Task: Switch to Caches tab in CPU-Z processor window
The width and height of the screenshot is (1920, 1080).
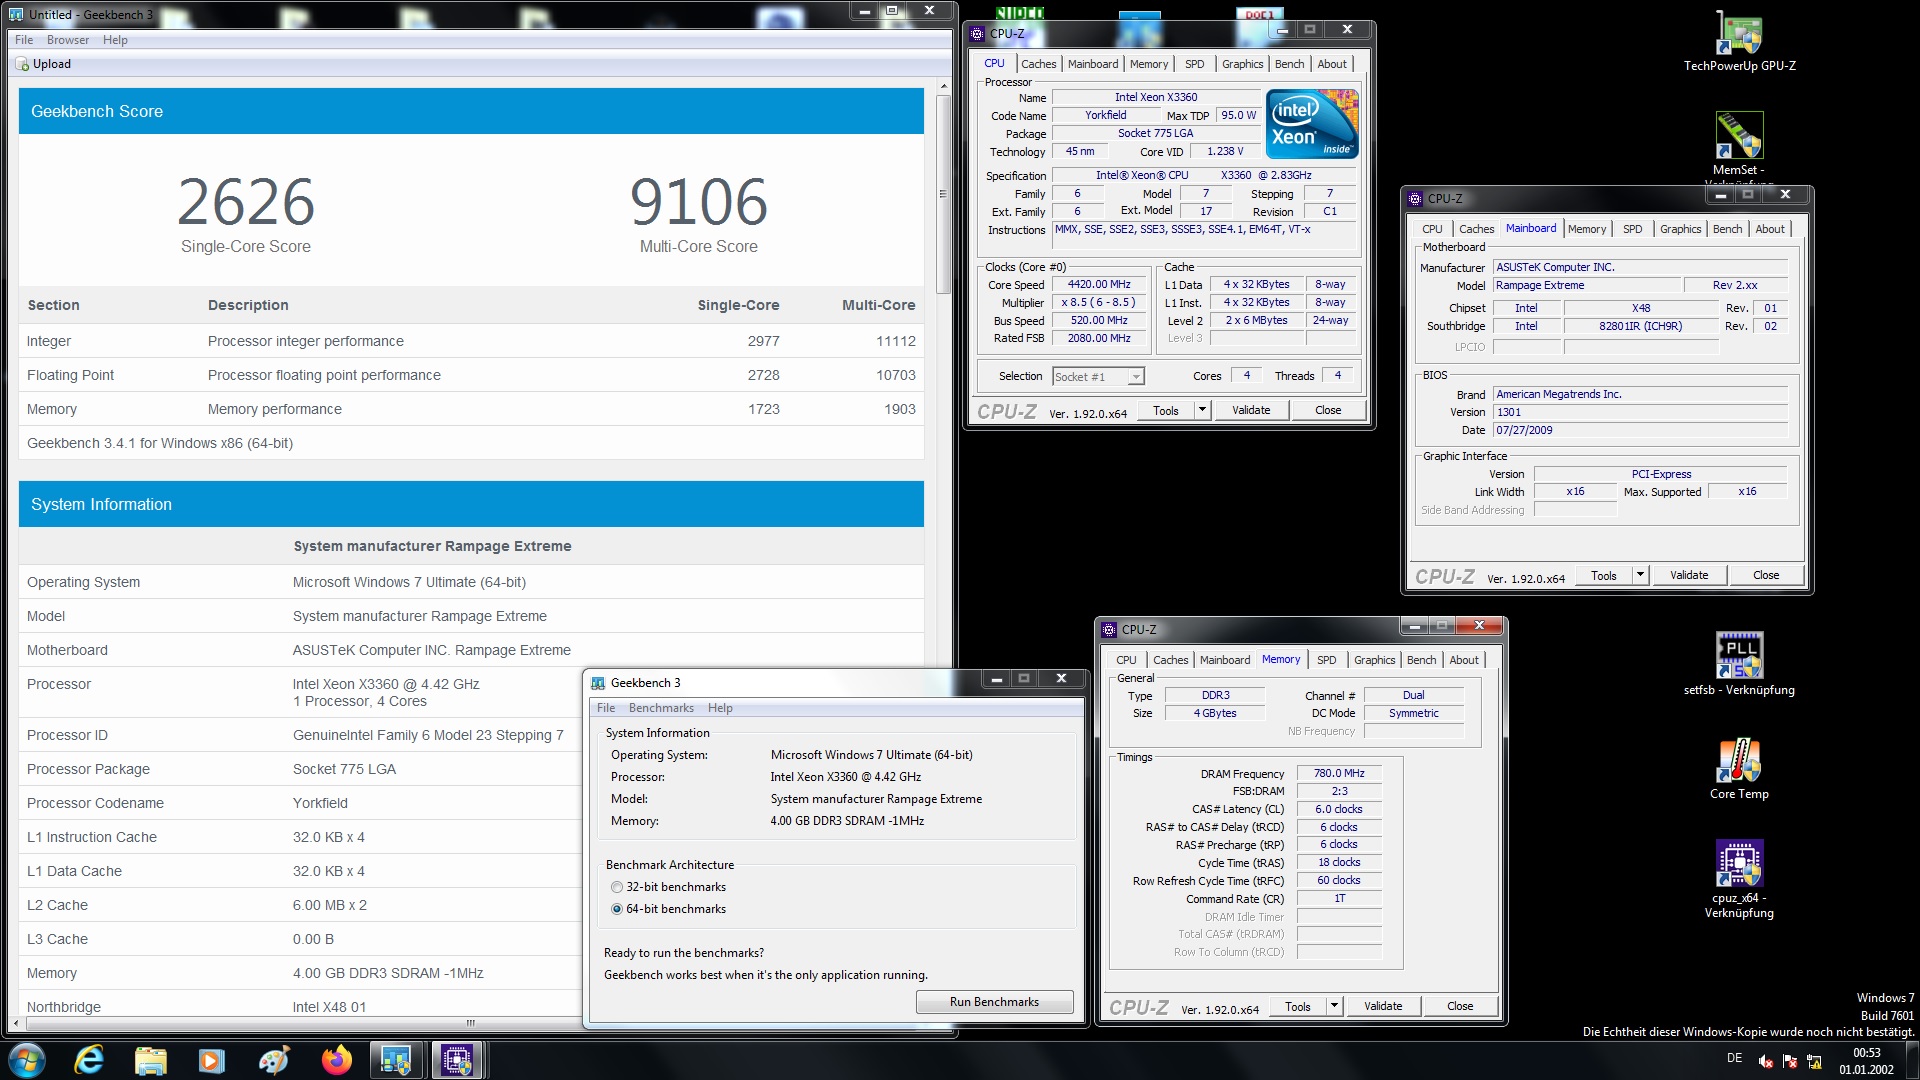Action: point(1038,64)
